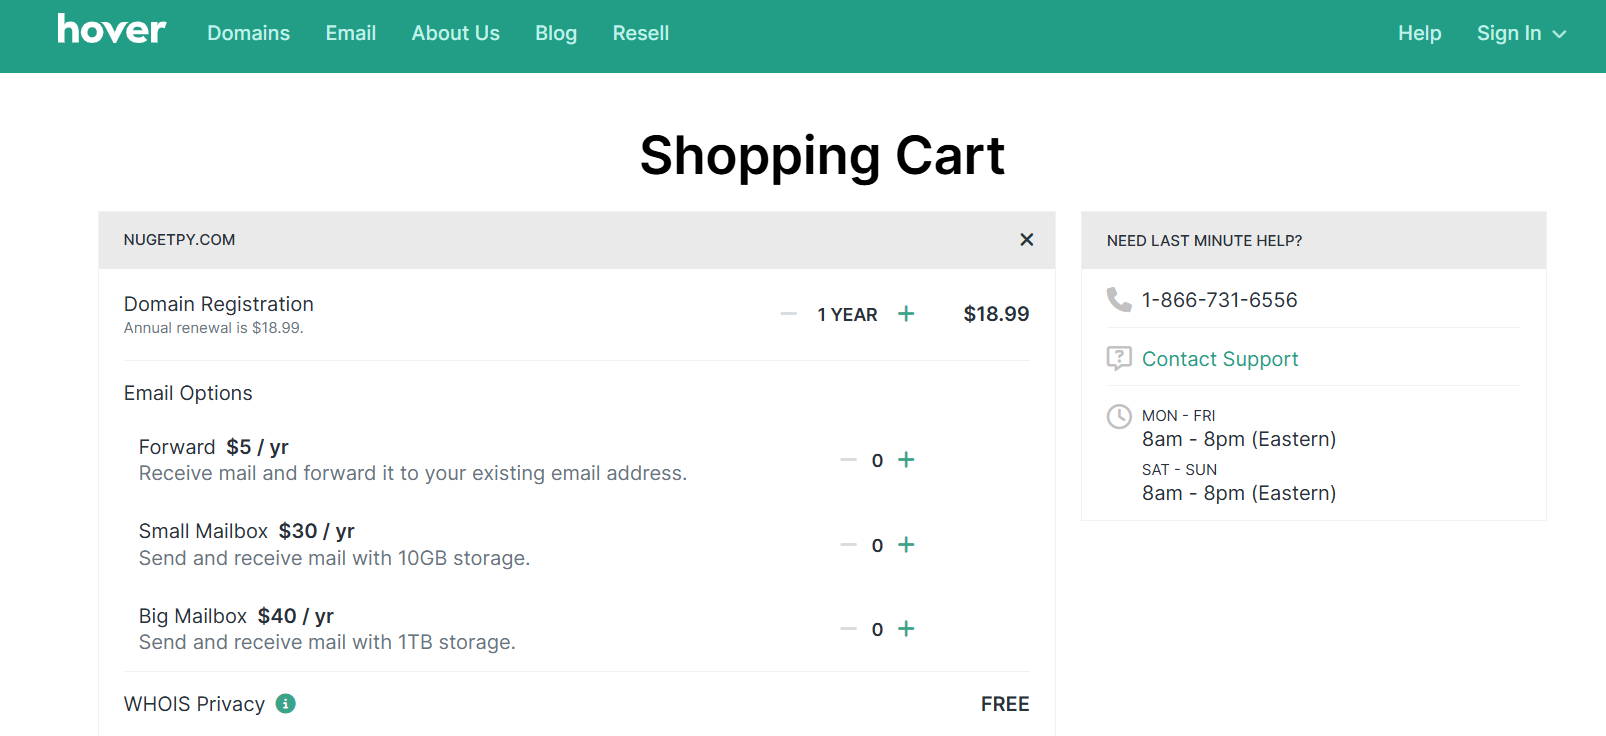Add one Small Mailbox
Image resolution: width=1606 pixels, height=736 pixels.
click(906, 545)
